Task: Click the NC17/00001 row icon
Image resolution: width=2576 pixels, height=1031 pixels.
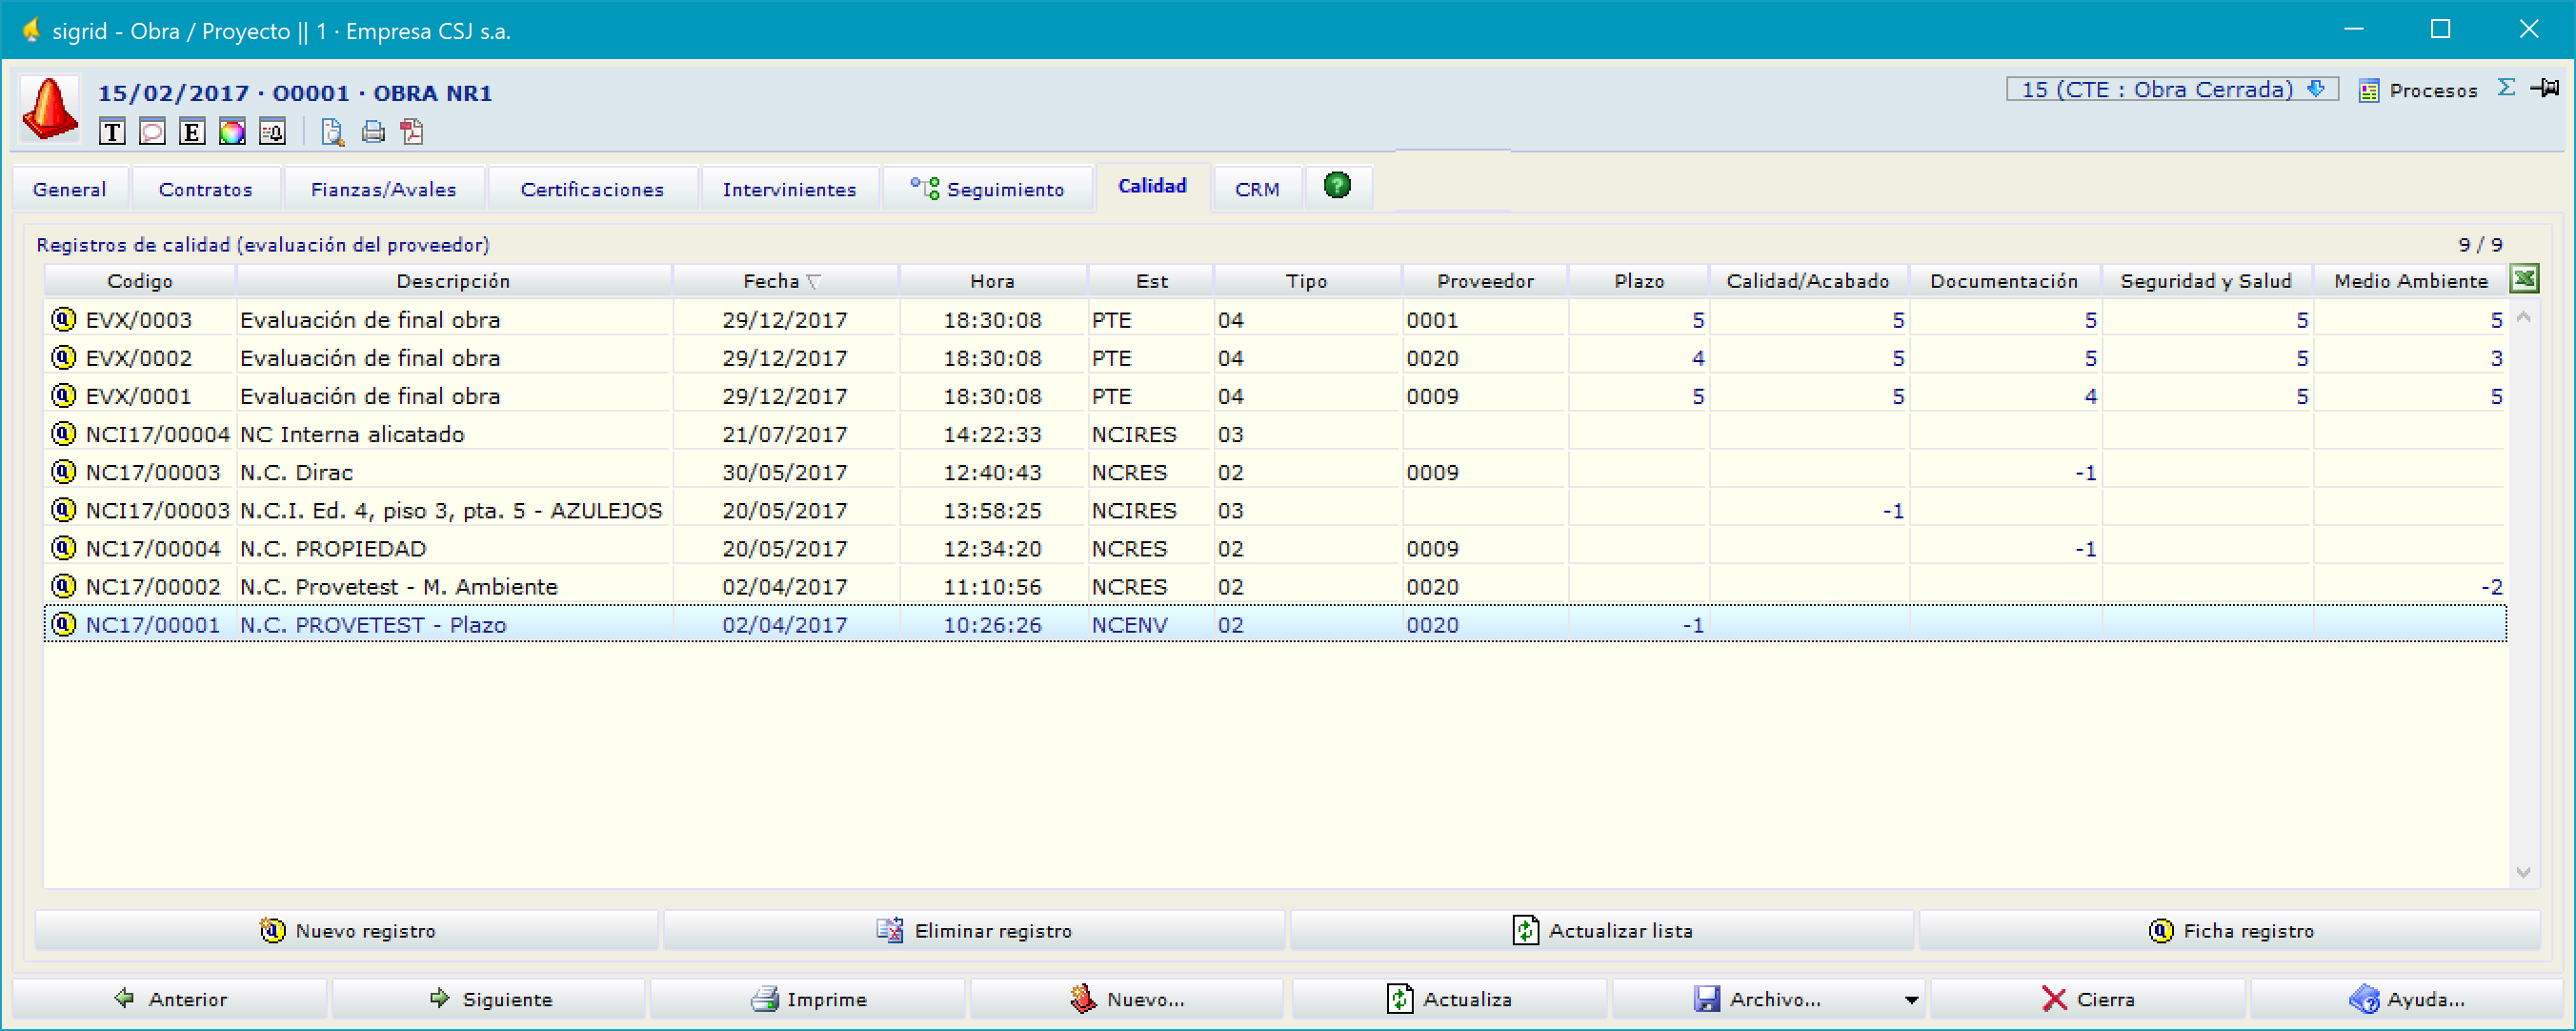Action: 64,624
